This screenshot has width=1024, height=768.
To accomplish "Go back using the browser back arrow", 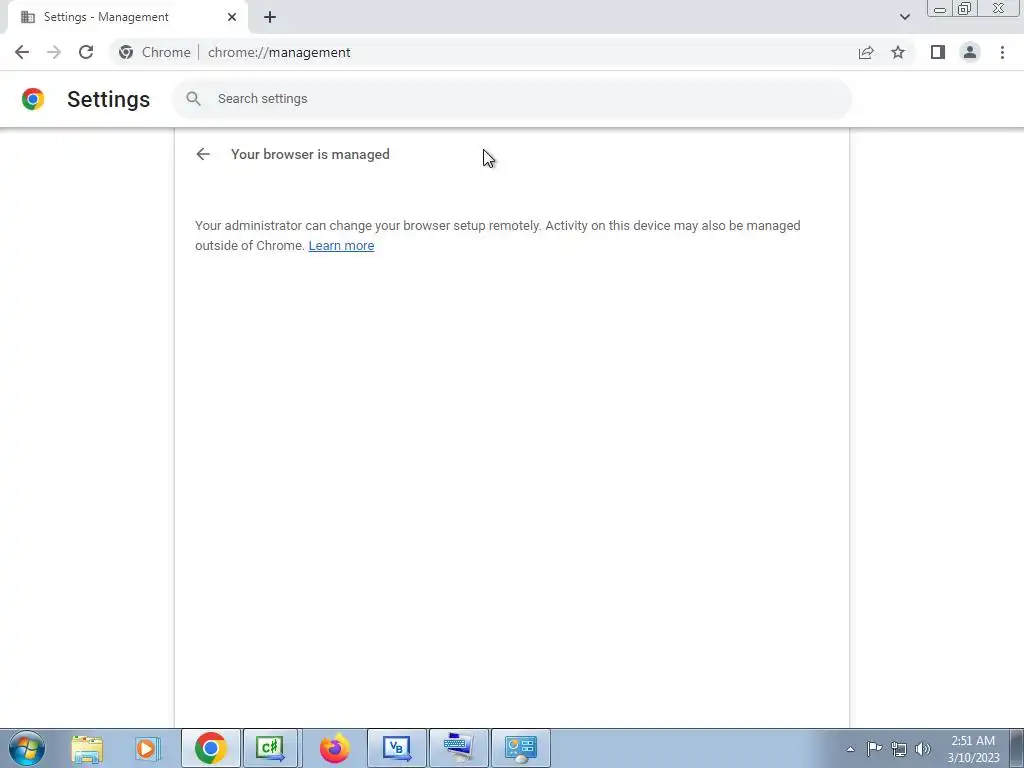I will (x=22, y=52).
